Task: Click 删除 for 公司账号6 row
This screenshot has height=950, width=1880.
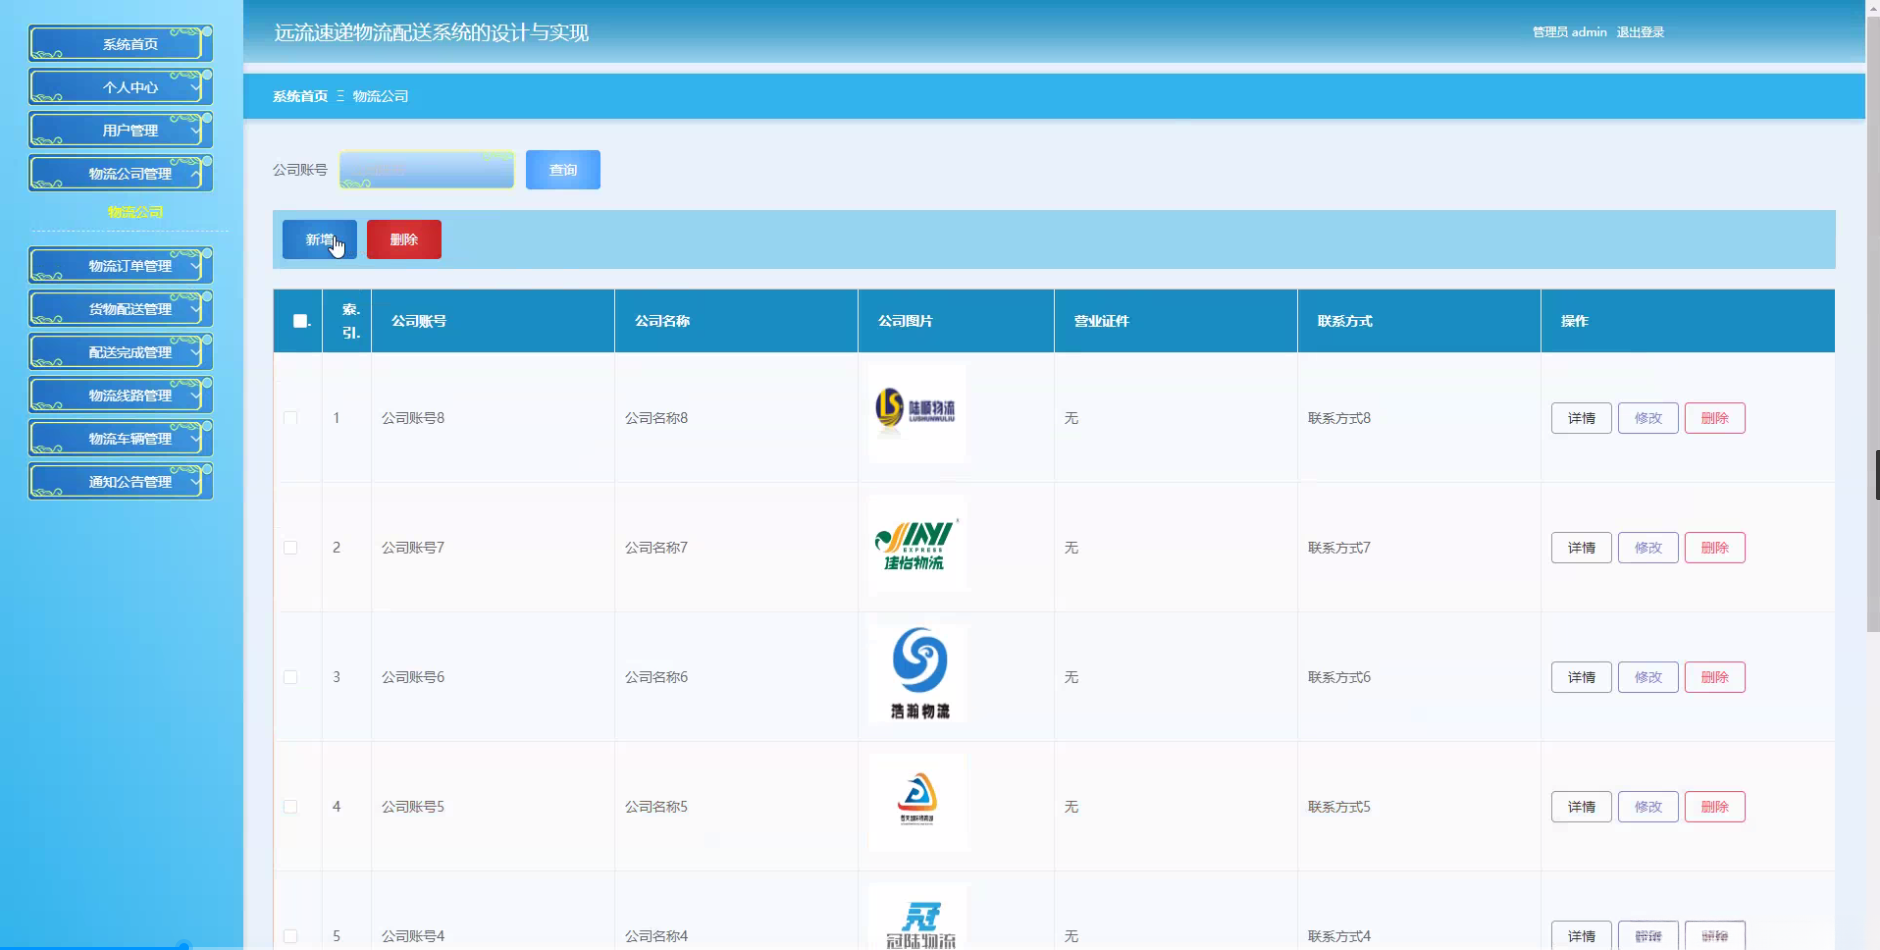Action: tap(1715, 677)
